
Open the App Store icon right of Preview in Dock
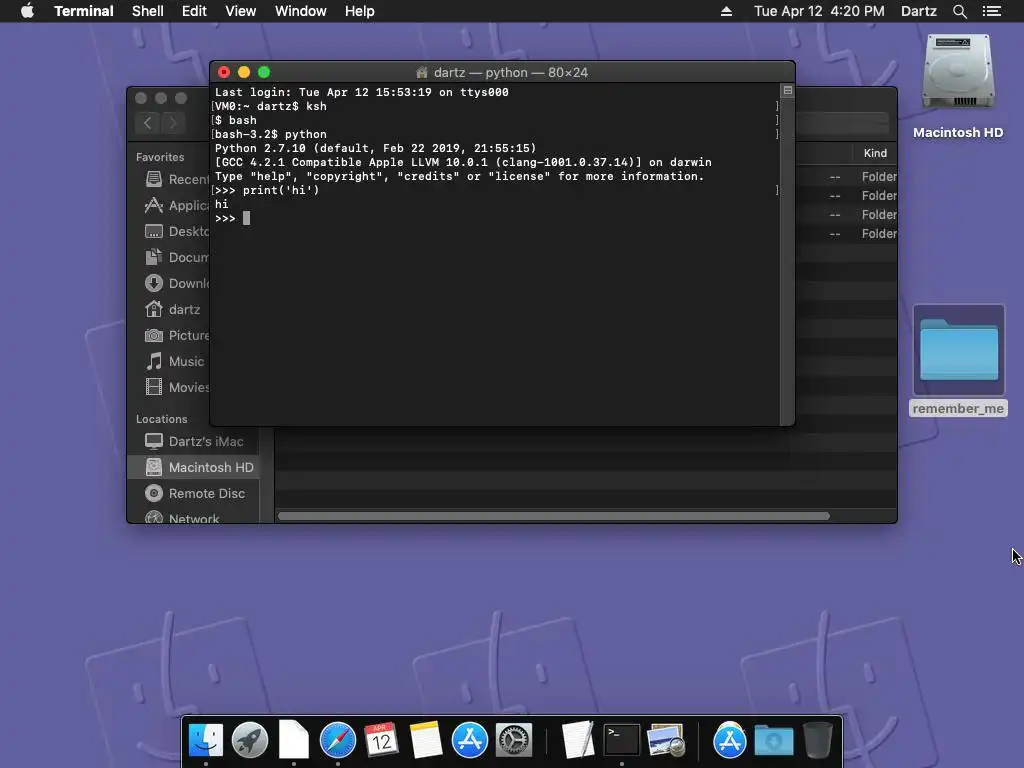click(729, 741)
